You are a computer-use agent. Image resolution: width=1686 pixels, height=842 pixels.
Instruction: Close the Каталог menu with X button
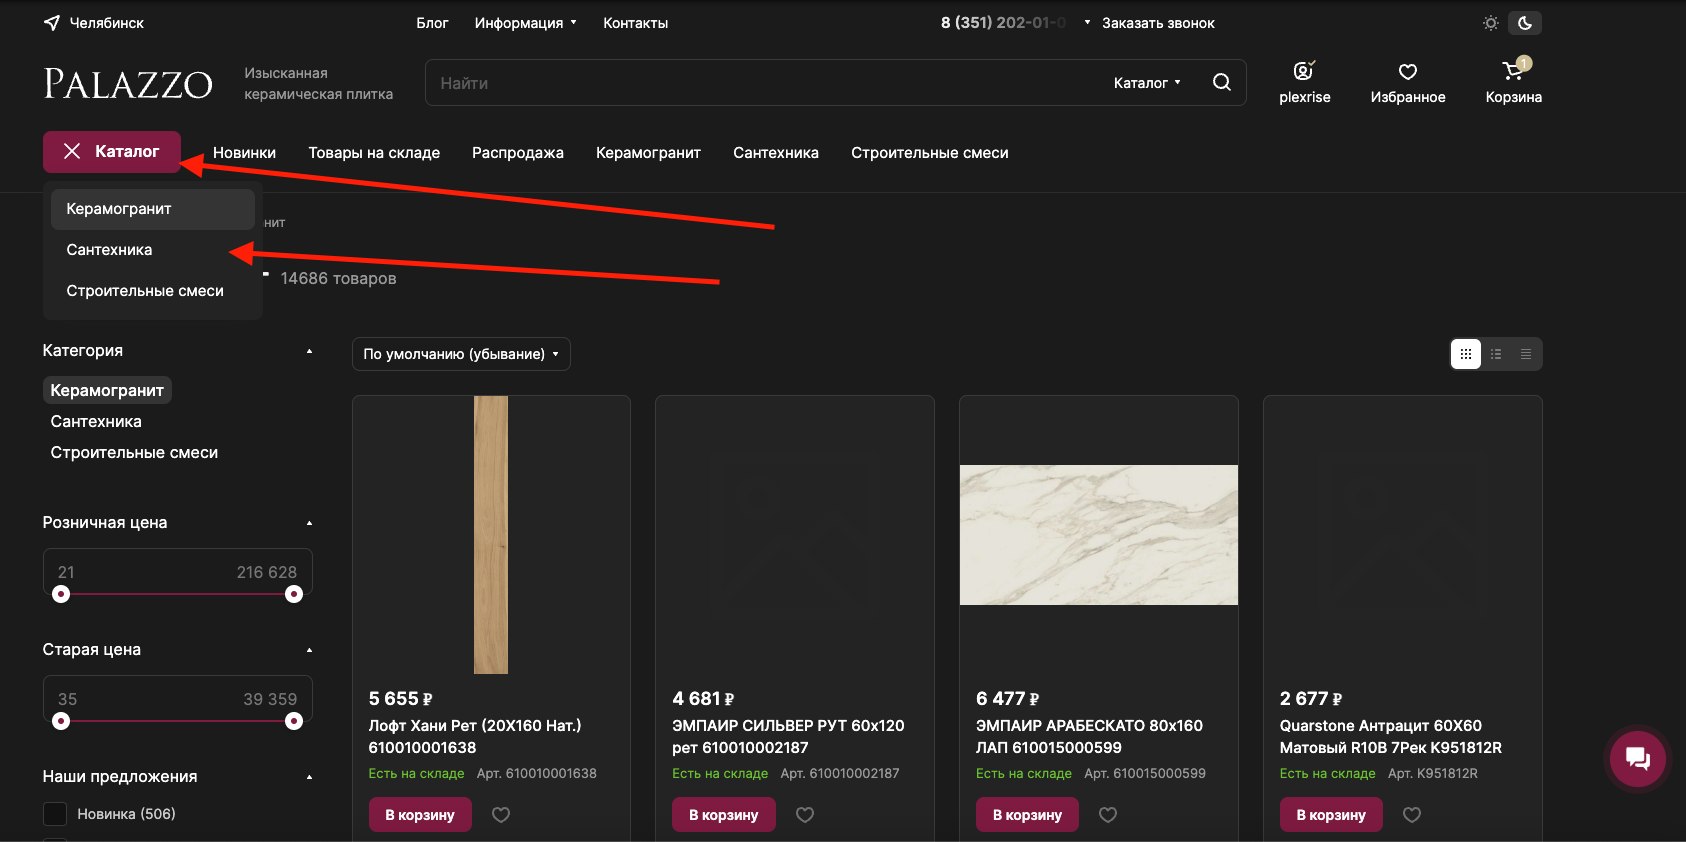72,151
